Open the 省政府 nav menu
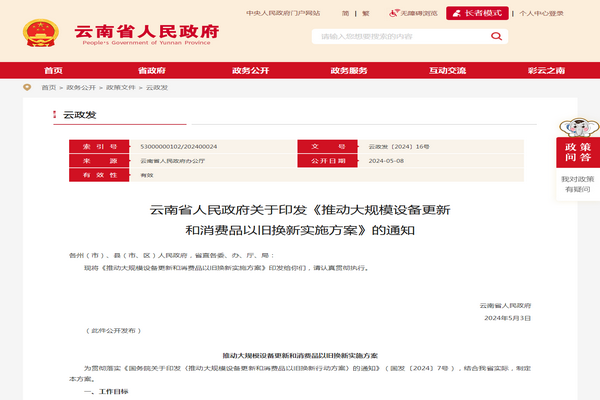This screenshot has width=600, height=400. (x=151, y=71)
